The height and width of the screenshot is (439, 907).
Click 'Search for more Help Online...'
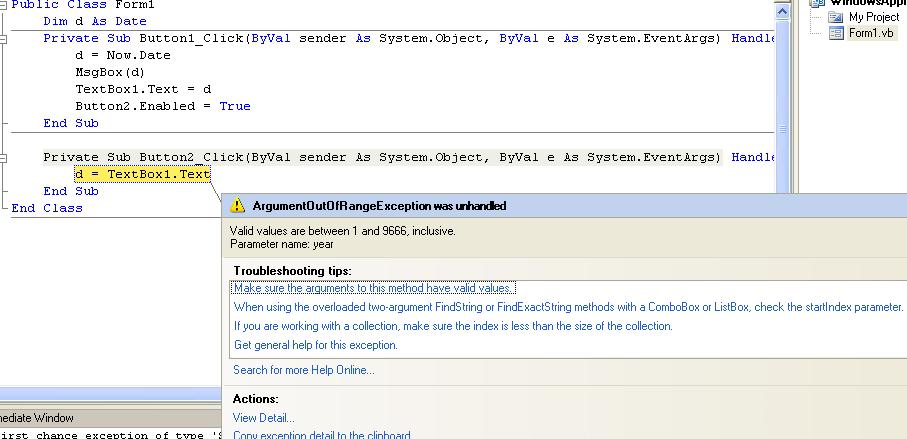(303, 370)
